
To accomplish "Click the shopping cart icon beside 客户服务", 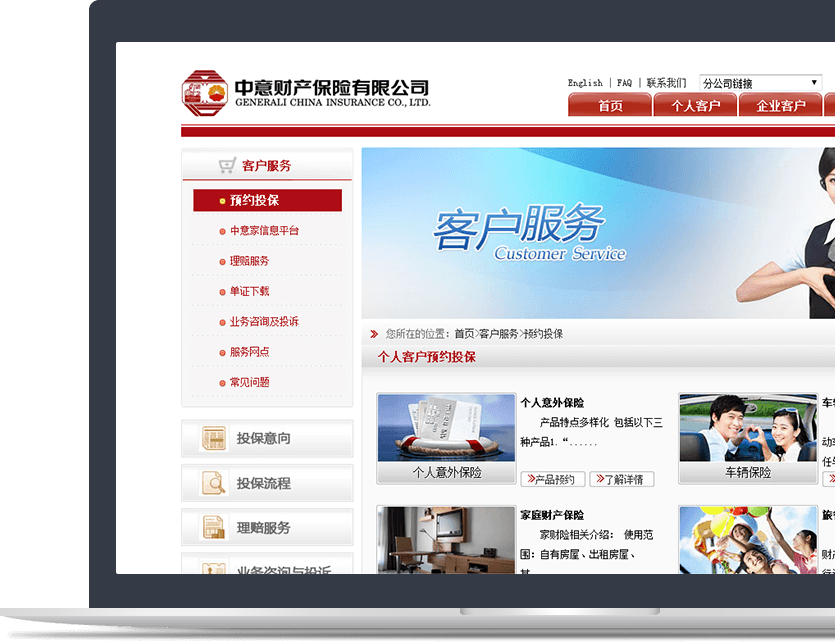I will coord(227,166).
